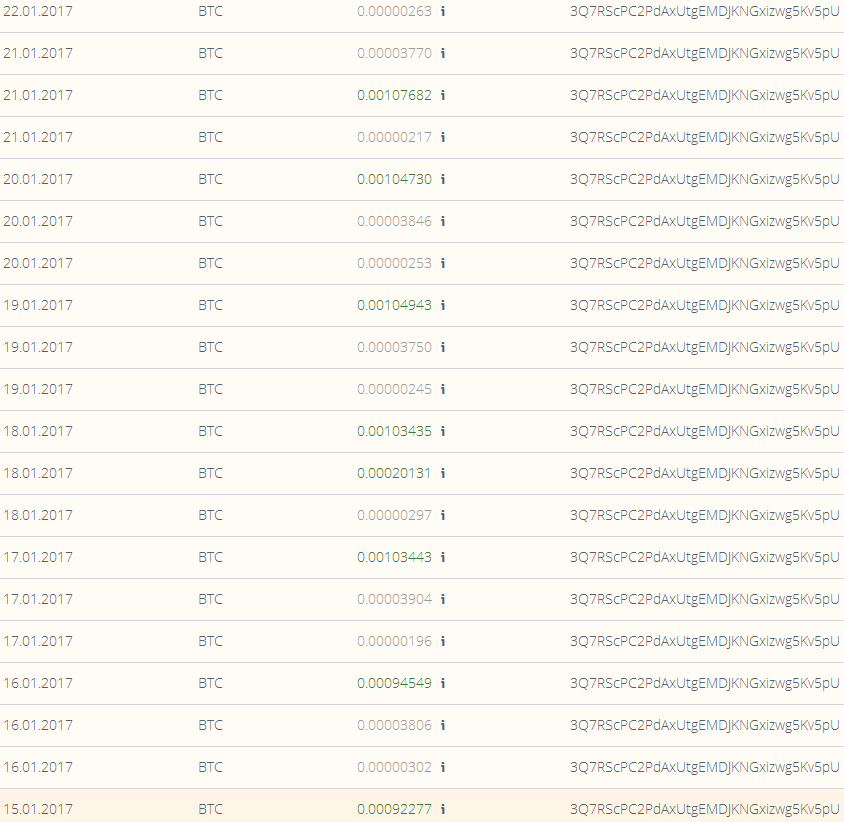This screenshot has width=844, height=822.
Task: Select amount 0.00000196
Action: coord(395,641)
